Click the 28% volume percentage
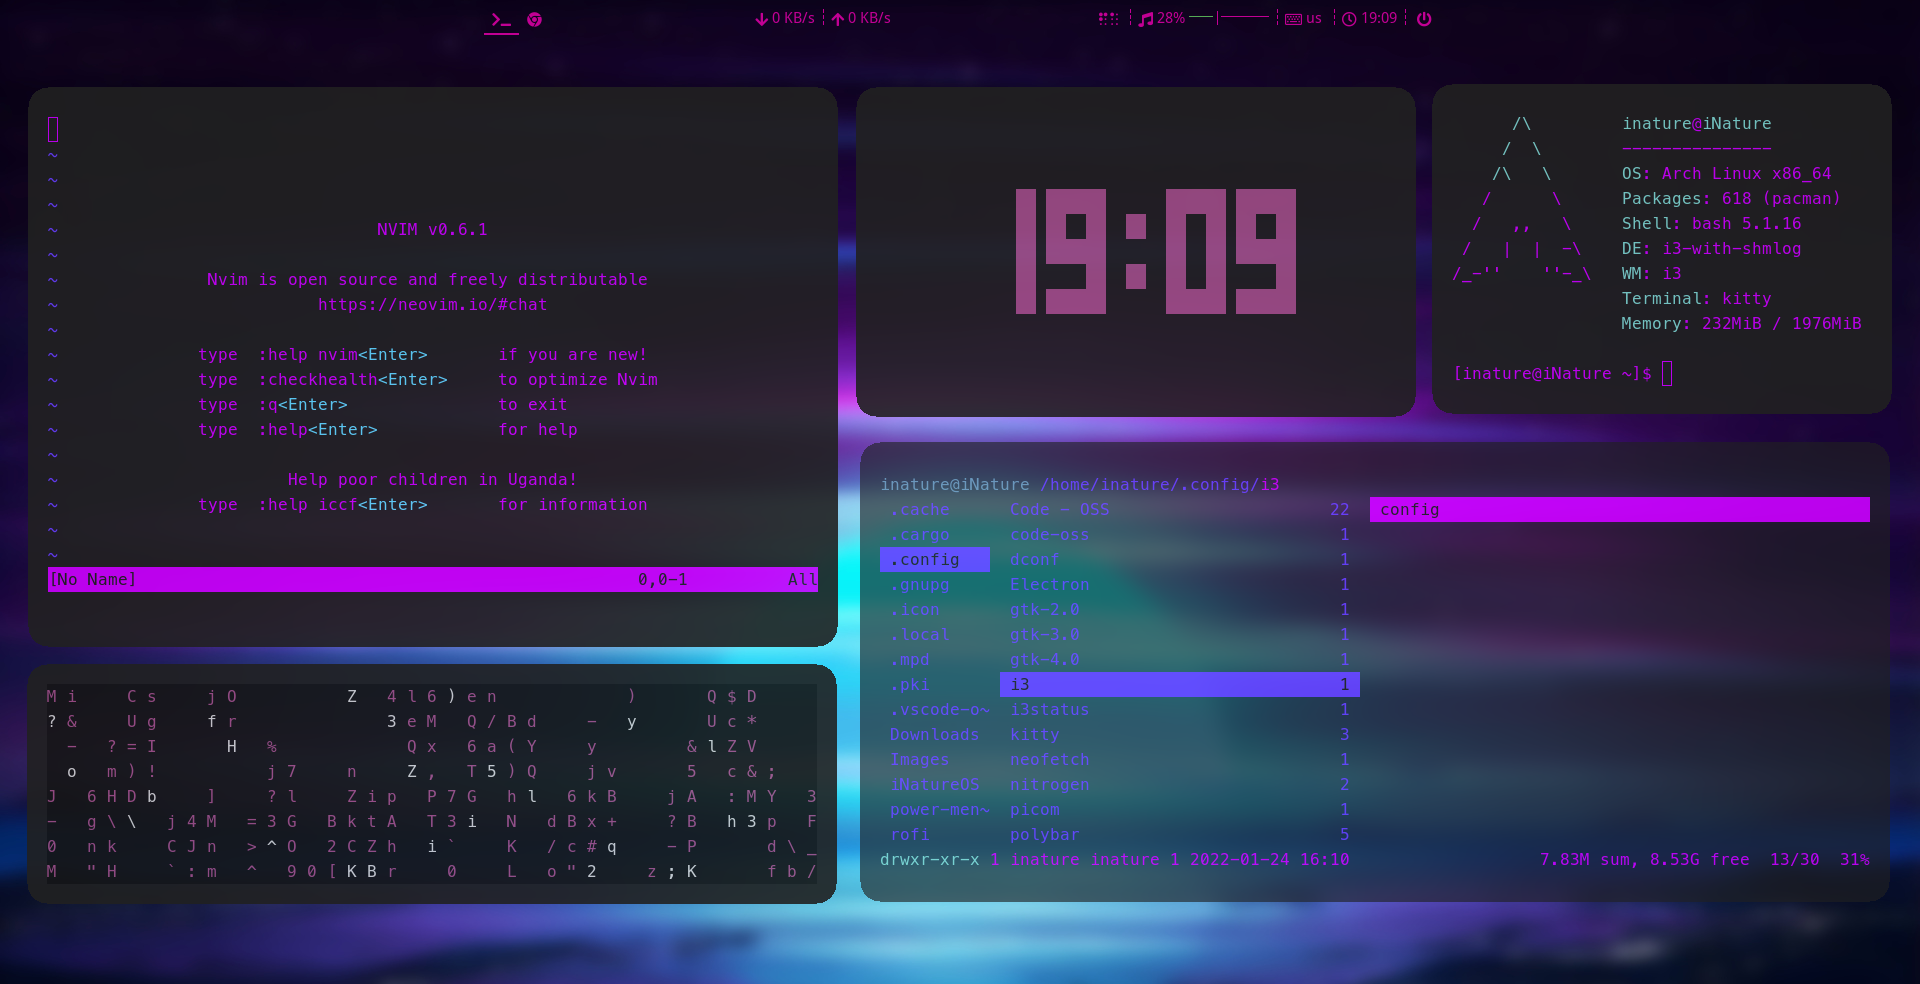 coord(1171,19)
